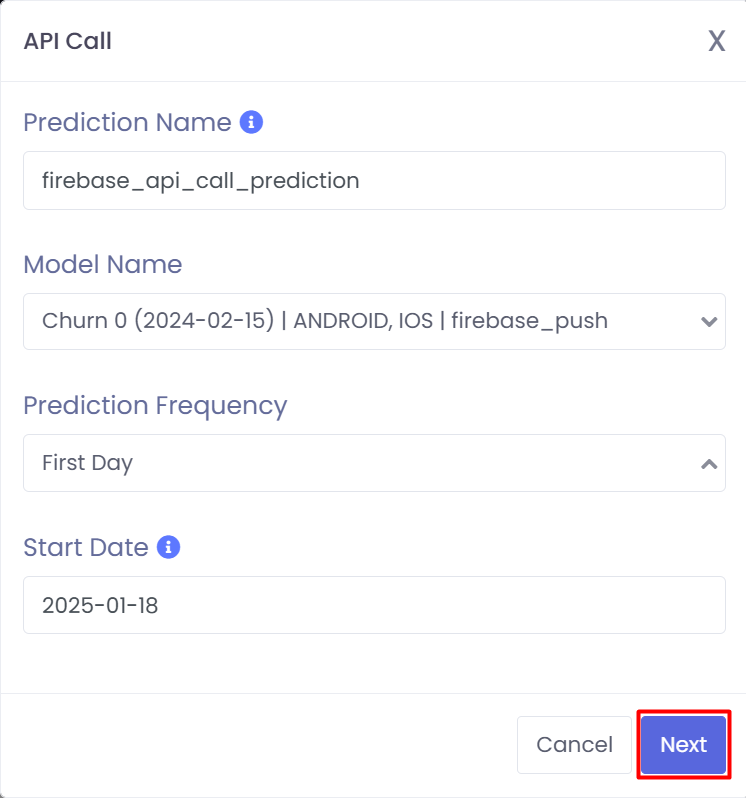This screenshot has height=798, width=746.
Task: Click the API Call dialog title
Action: pos(68,41)
